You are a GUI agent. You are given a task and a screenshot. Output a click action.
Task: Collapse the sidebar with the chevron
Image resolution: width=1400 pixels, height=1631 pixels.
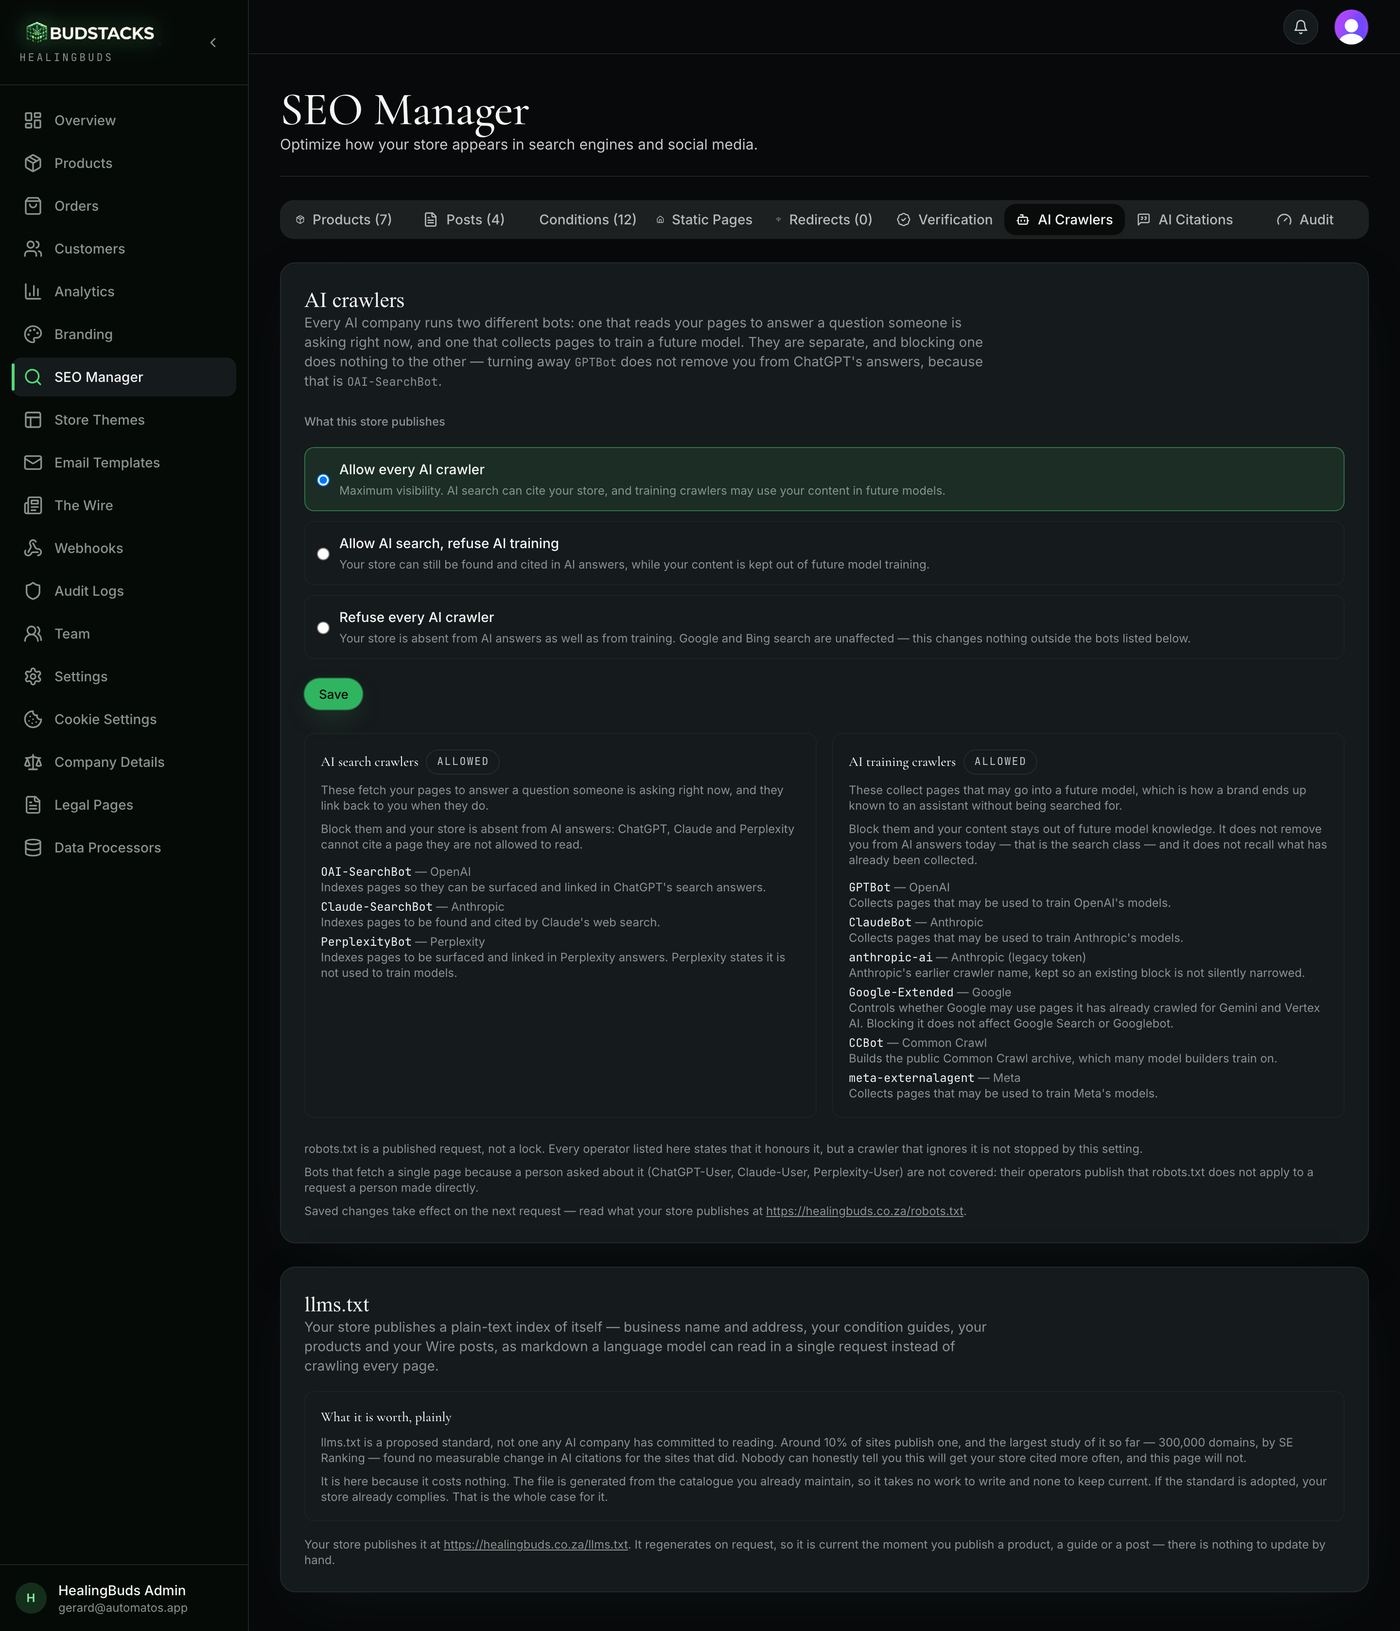click(213, 42)
